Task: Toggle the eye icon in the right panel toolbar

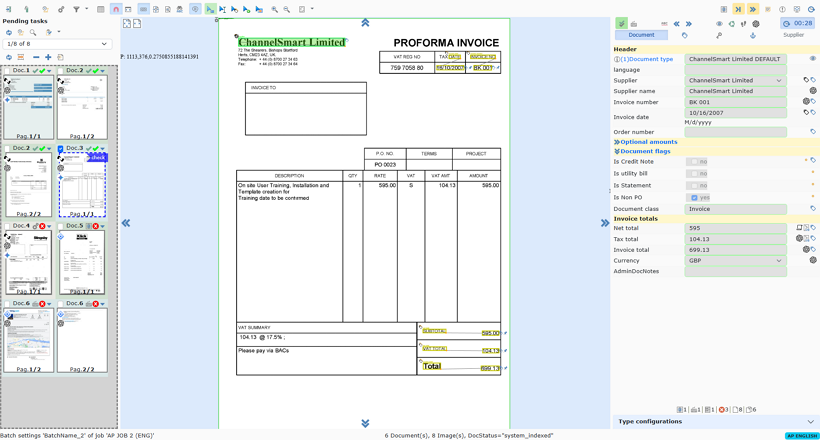Action: tap(719, 24)
